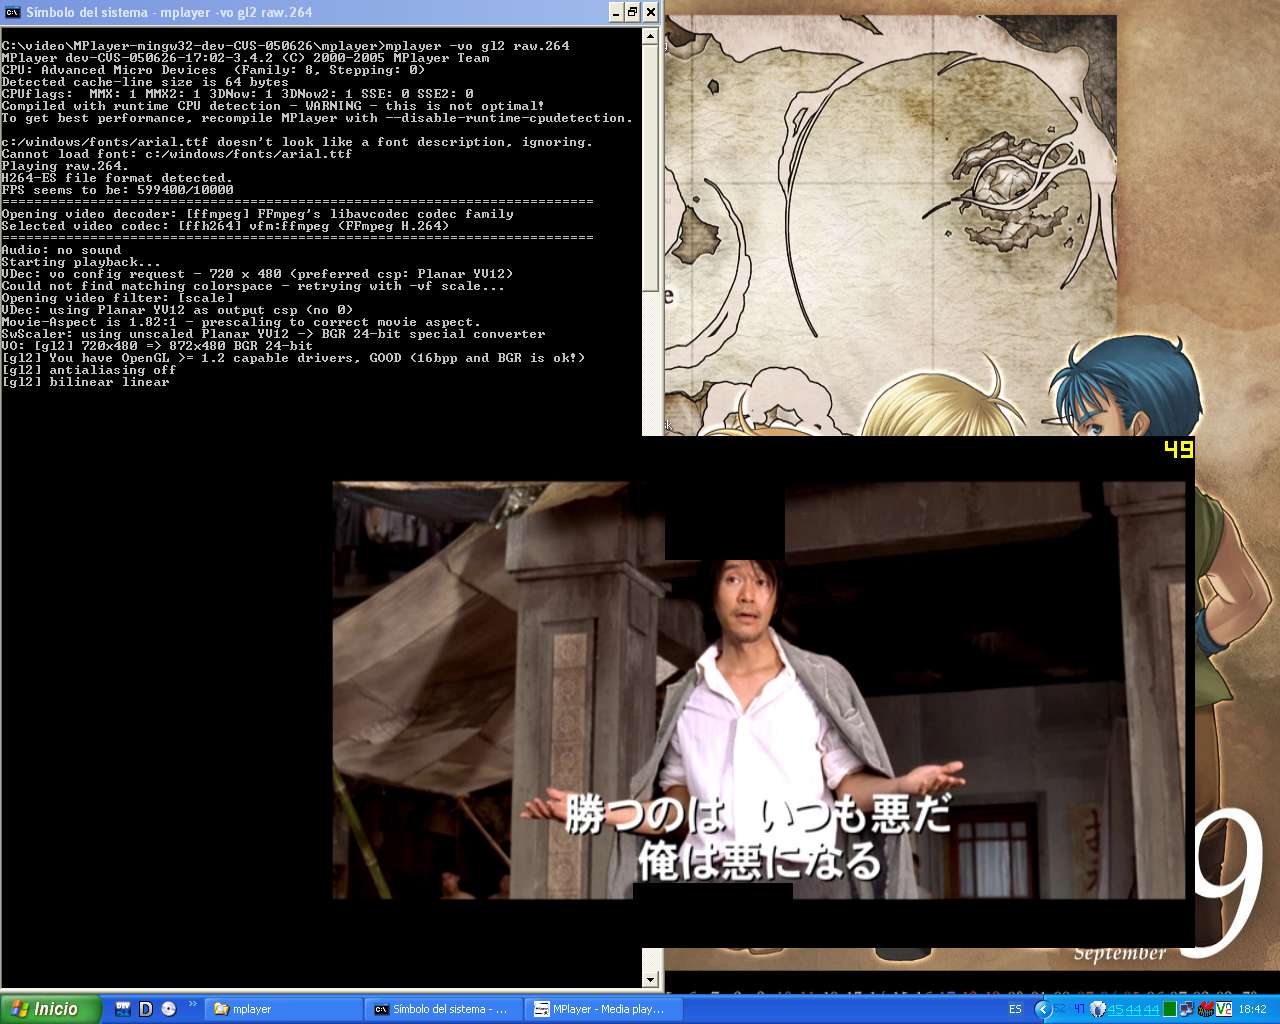Expand hidden tray icons with the arrow
This screenshot has height=1024, width=1280.
pyautogui.click(x=1043, y=1010)
